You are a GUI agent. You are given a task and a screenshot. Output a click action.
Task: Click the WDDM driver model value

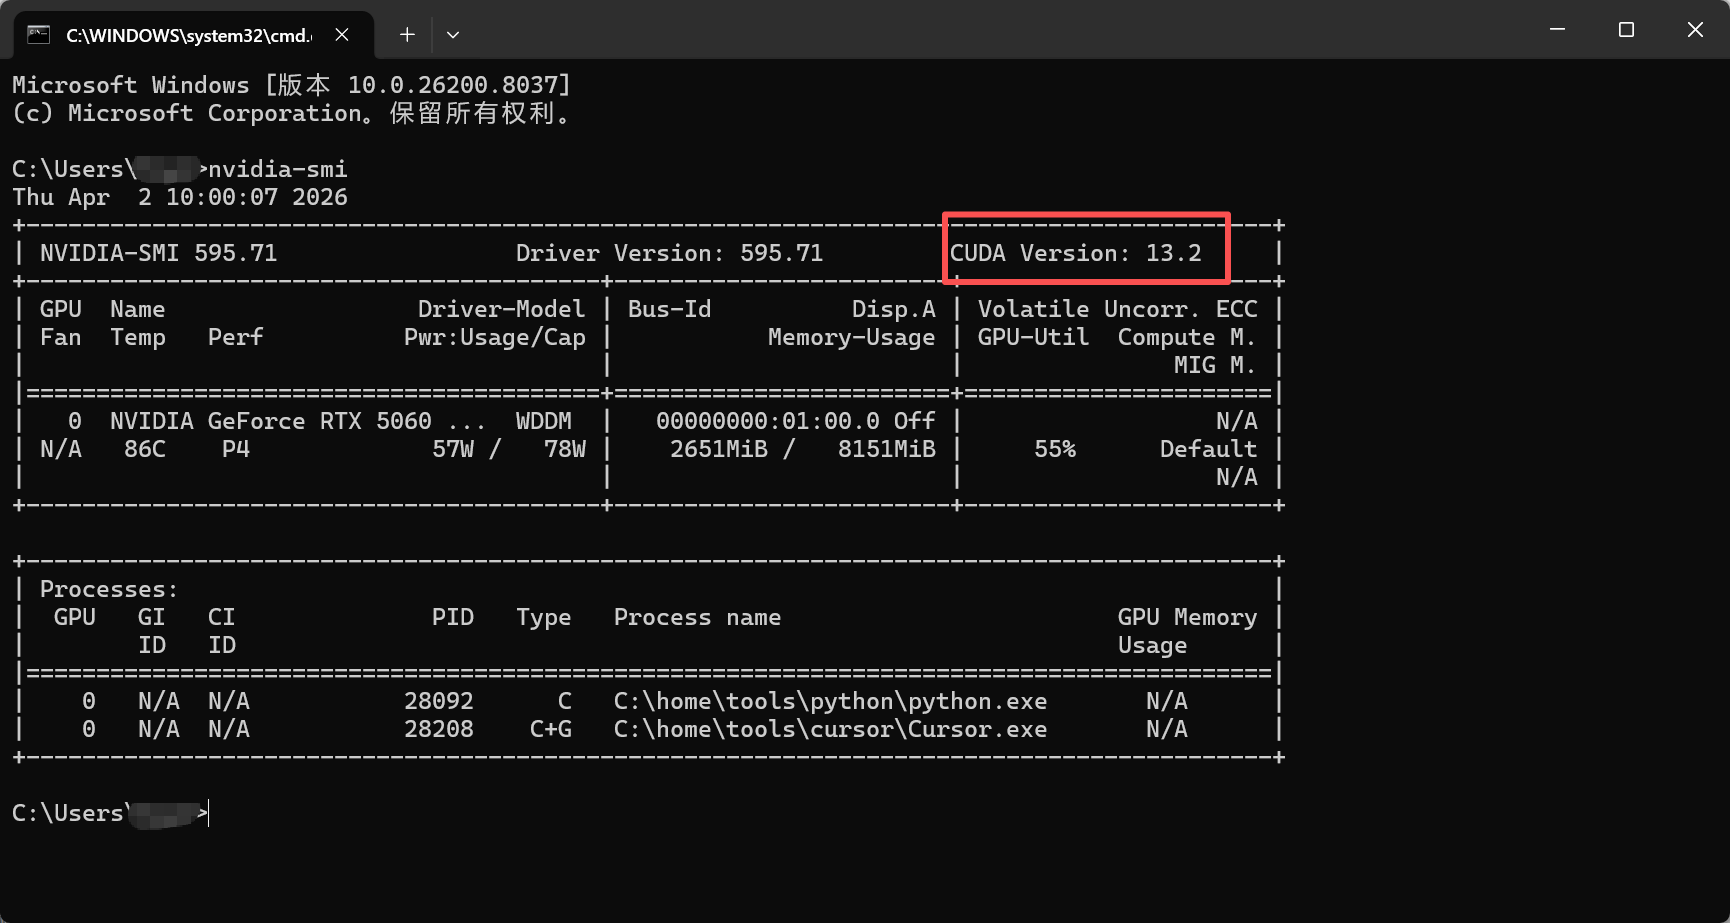(544, 421)
